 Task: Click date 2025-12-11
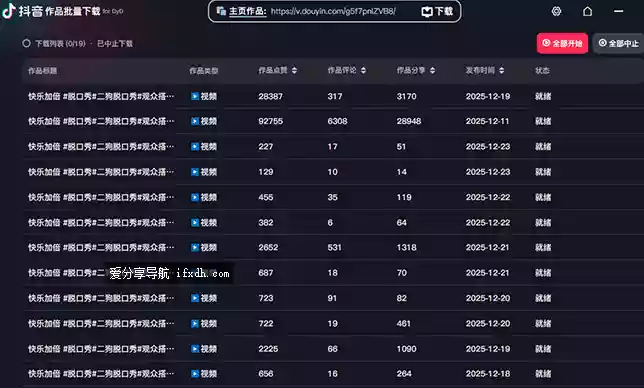(x=487, y=121)
